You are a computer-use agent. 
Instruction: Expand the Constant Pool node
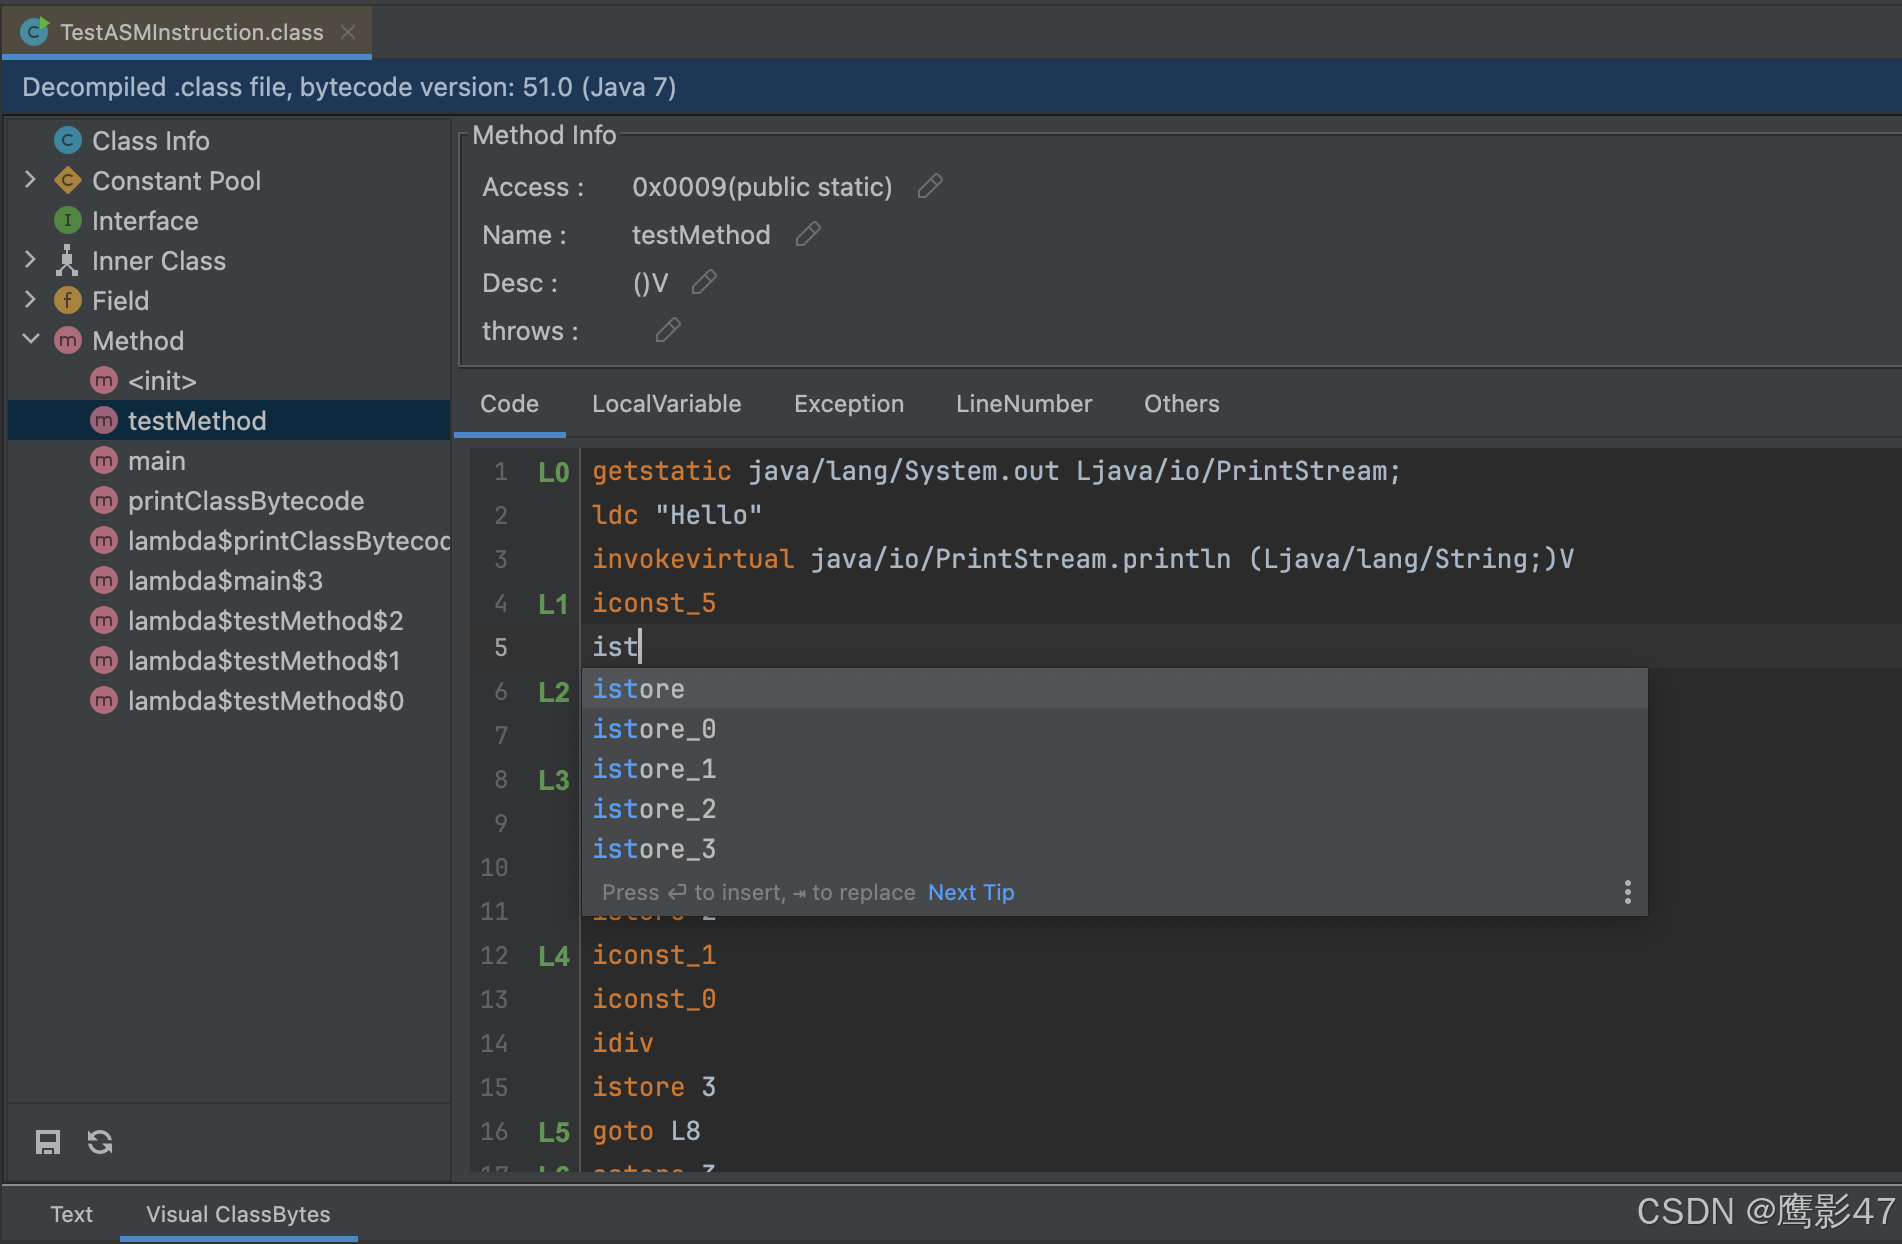pyautogui.click(x=31, y=180)
